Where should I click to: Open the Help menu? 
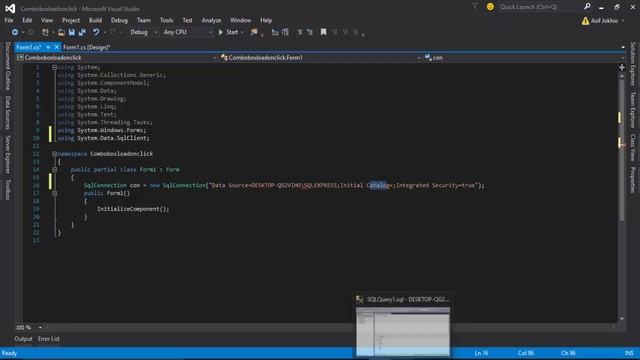[x=266, y=20]
